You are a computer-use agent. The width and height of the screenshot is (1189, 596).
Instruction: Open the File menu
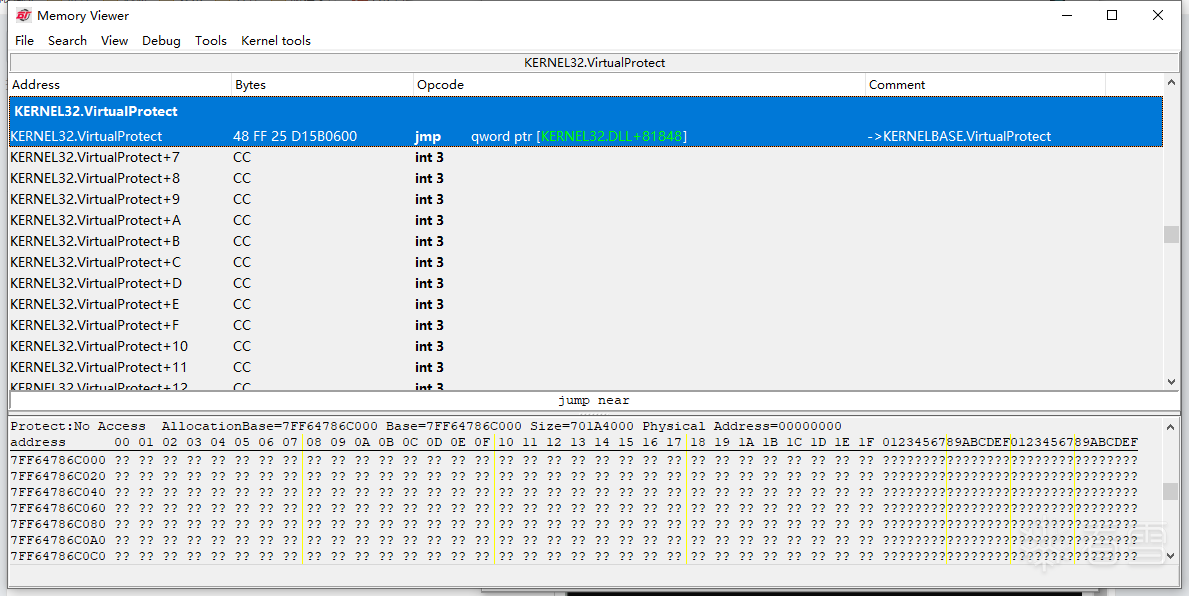[24, 41]
